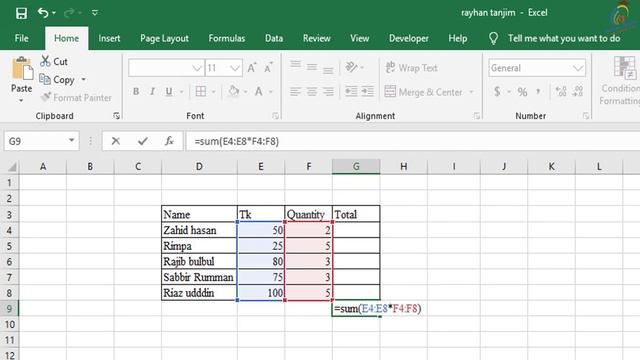Open Number group dialog launcher

pos(586,116)
